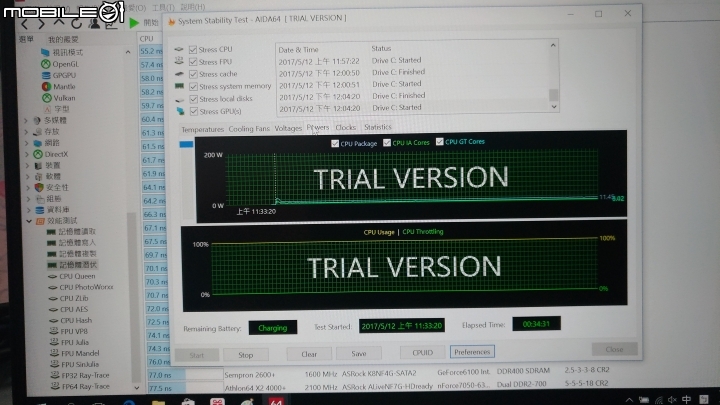This screenshot has height=405, width=720.
Task: Expand the 存放 tree node
Action: tap(27, 132)
